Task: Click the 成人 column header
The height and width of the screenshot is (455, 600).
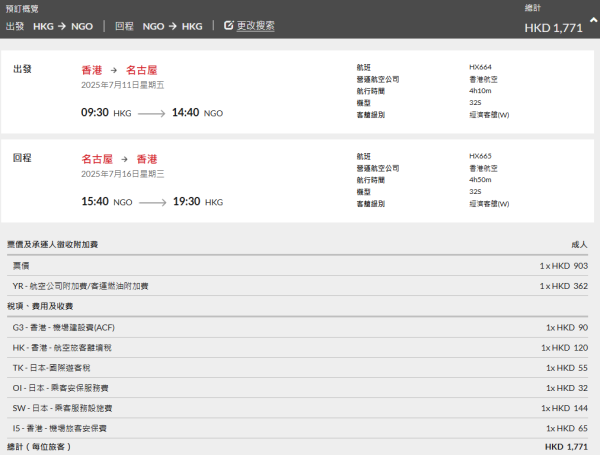Action: click(x=579, y=245)
